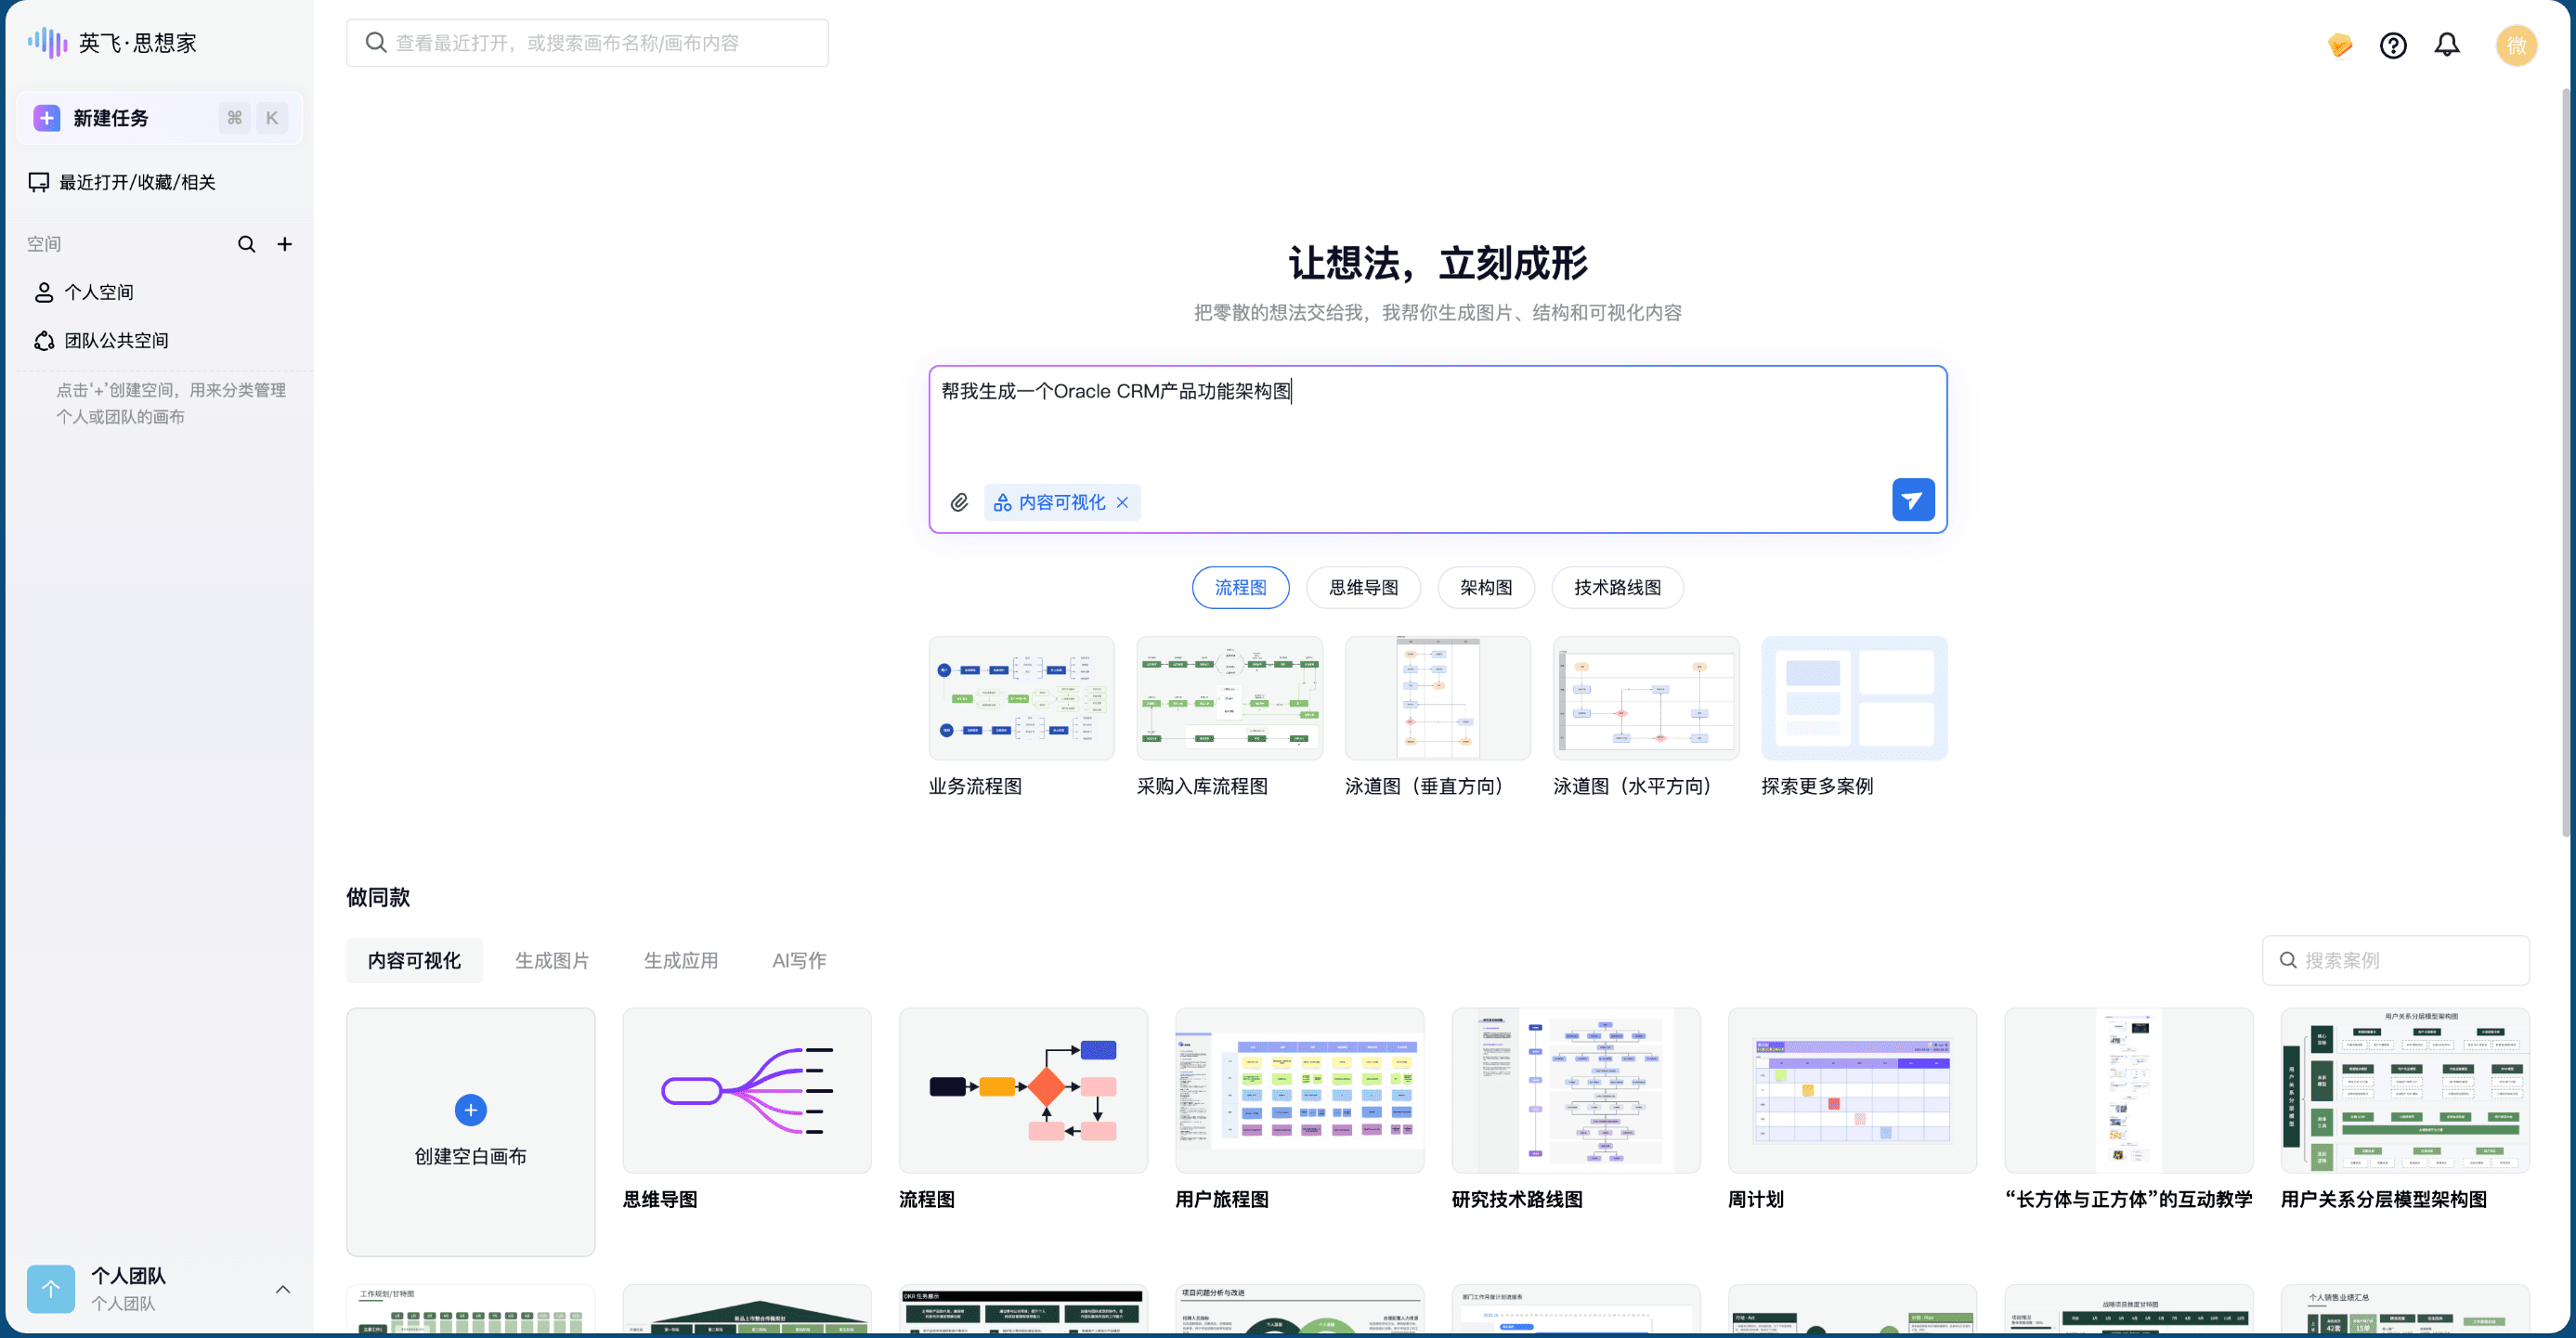This screenshot has height=1338, width=2576.
Task: Open 流程图 template card
Action: (x=1023, y=1090)
